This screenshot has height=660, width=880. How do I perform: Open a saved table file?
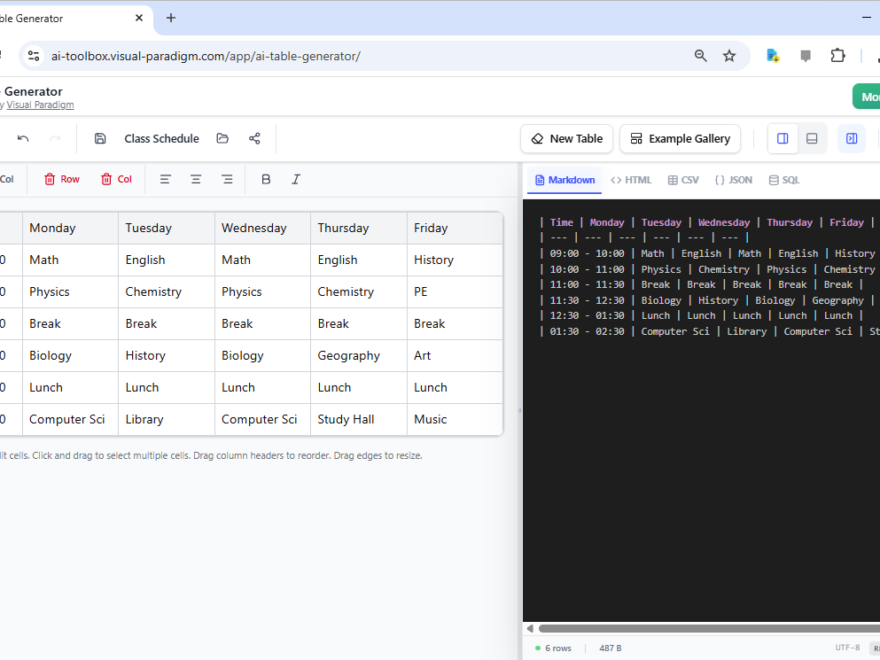tap(222, 138)
